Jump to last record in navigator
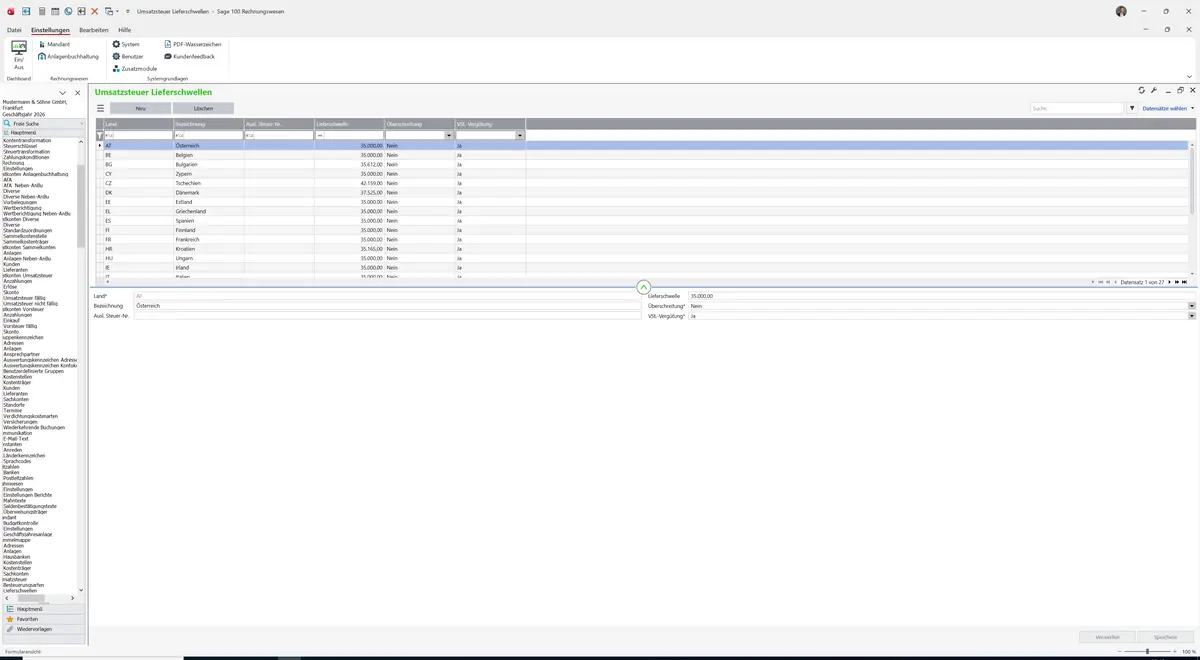This screenshot has width=1200, height=660. (x=1185, y=282)
